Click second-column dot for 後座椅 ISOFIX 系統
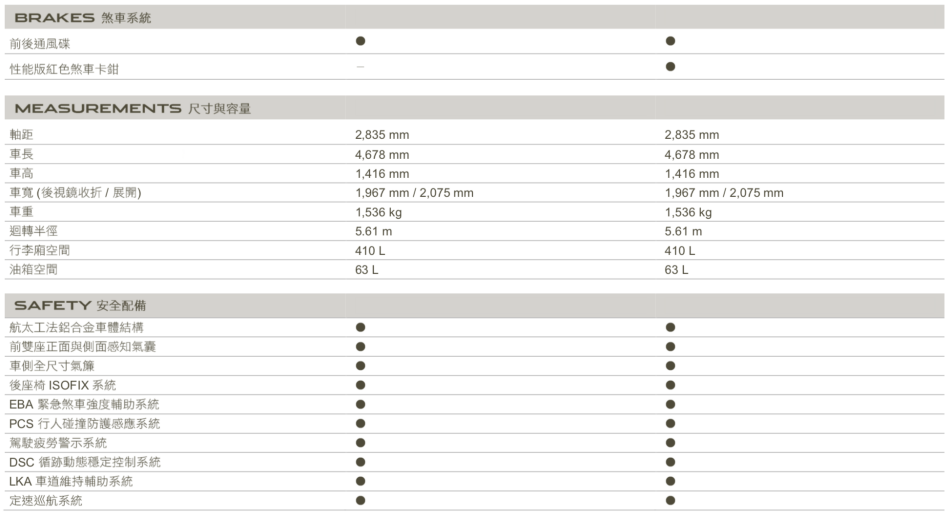Screen dimensions: 950x515 pos(670,385)
